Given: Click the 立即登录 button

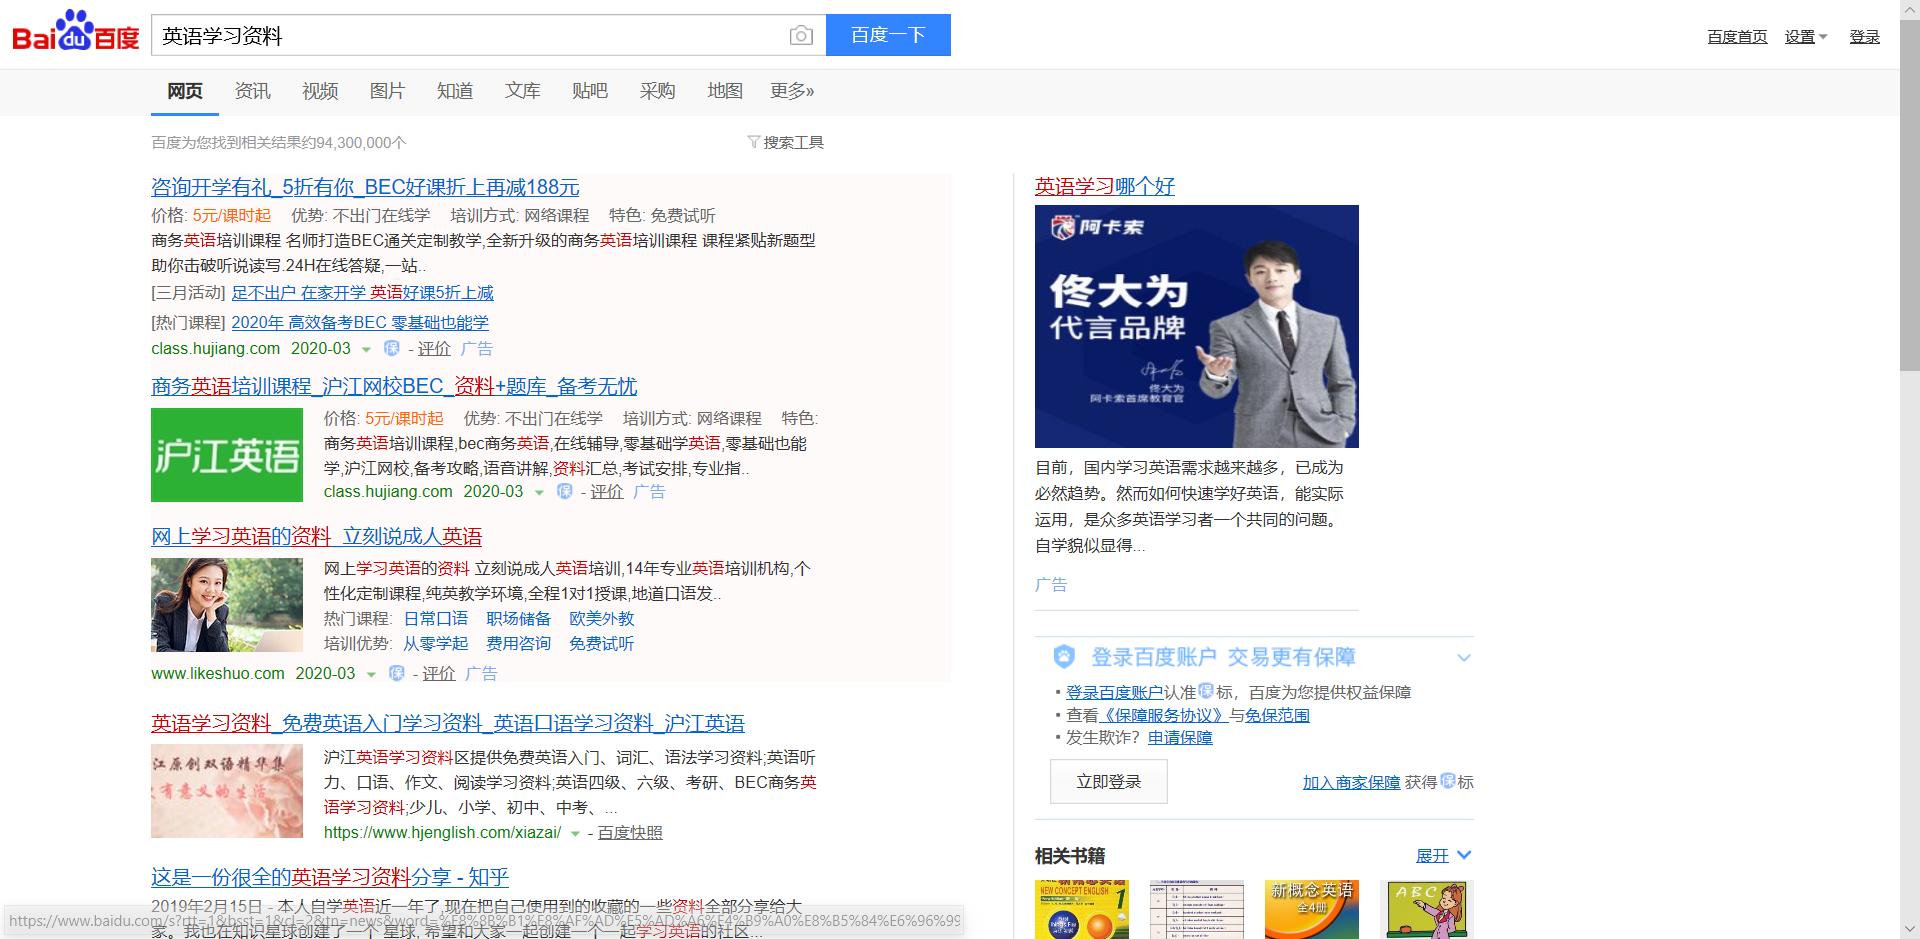Looking at the screenshot, I should (x=1108, y=781).
